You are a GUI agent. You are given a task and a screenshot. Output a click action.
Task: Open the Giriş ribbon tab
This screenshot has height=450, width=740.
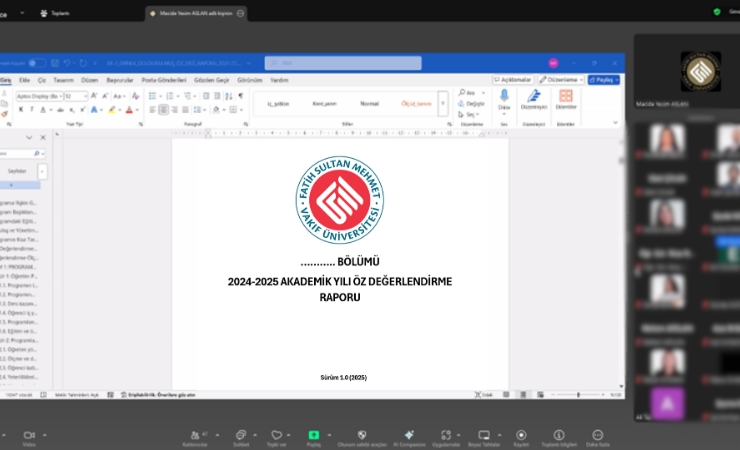(5, 80)
